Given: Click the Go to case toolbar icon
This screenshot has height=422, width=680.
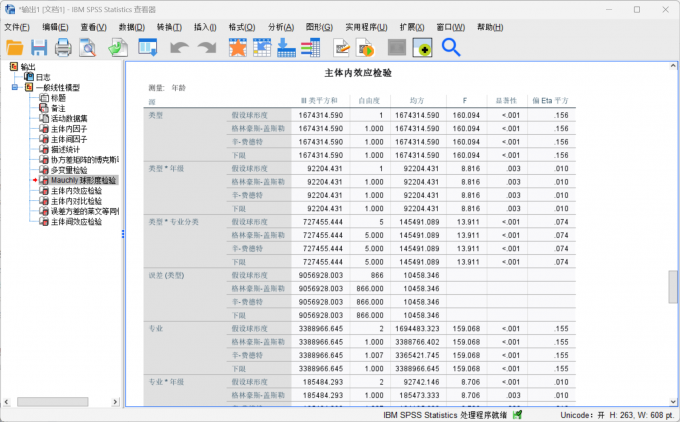Looking at the screenshot, I should click(x=262, y=48).
